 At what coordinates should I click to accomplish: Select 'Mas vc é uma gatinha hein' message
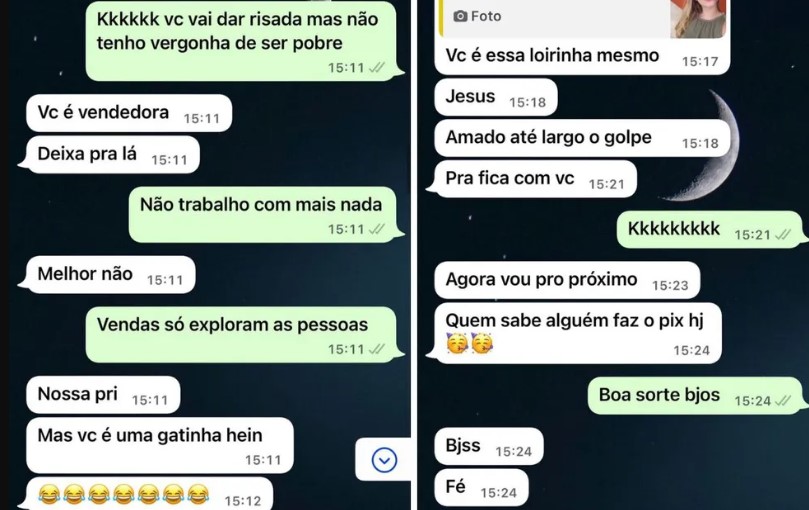[x=159, y=445]
